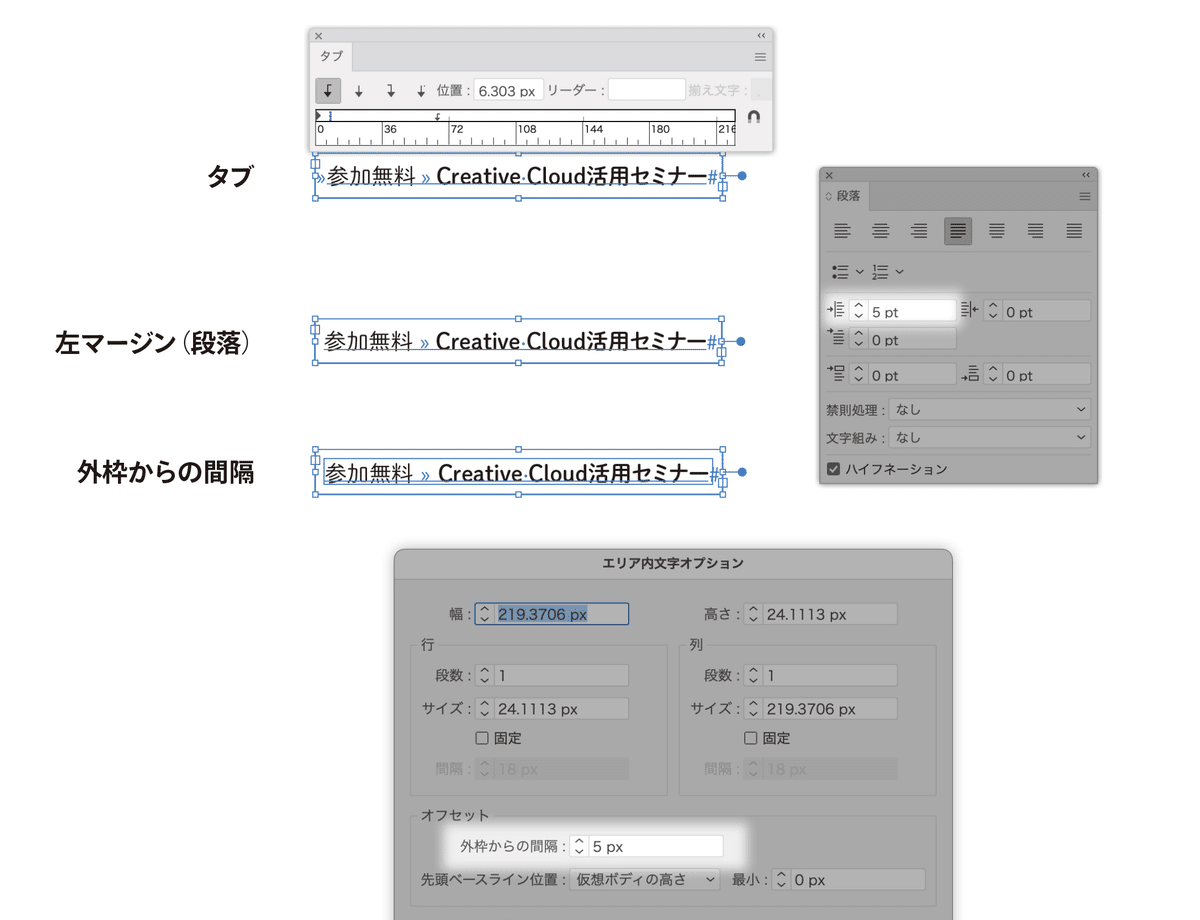Expand the bullet list options arrow
Screen dimensions: 1200x920
click(859, 271)
